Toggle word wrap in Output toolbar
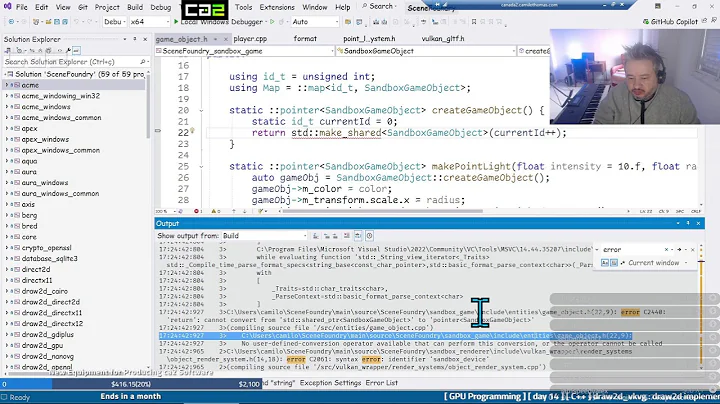Image resolution: width=720 pixels, height=404 pixels. coord(358,236)
